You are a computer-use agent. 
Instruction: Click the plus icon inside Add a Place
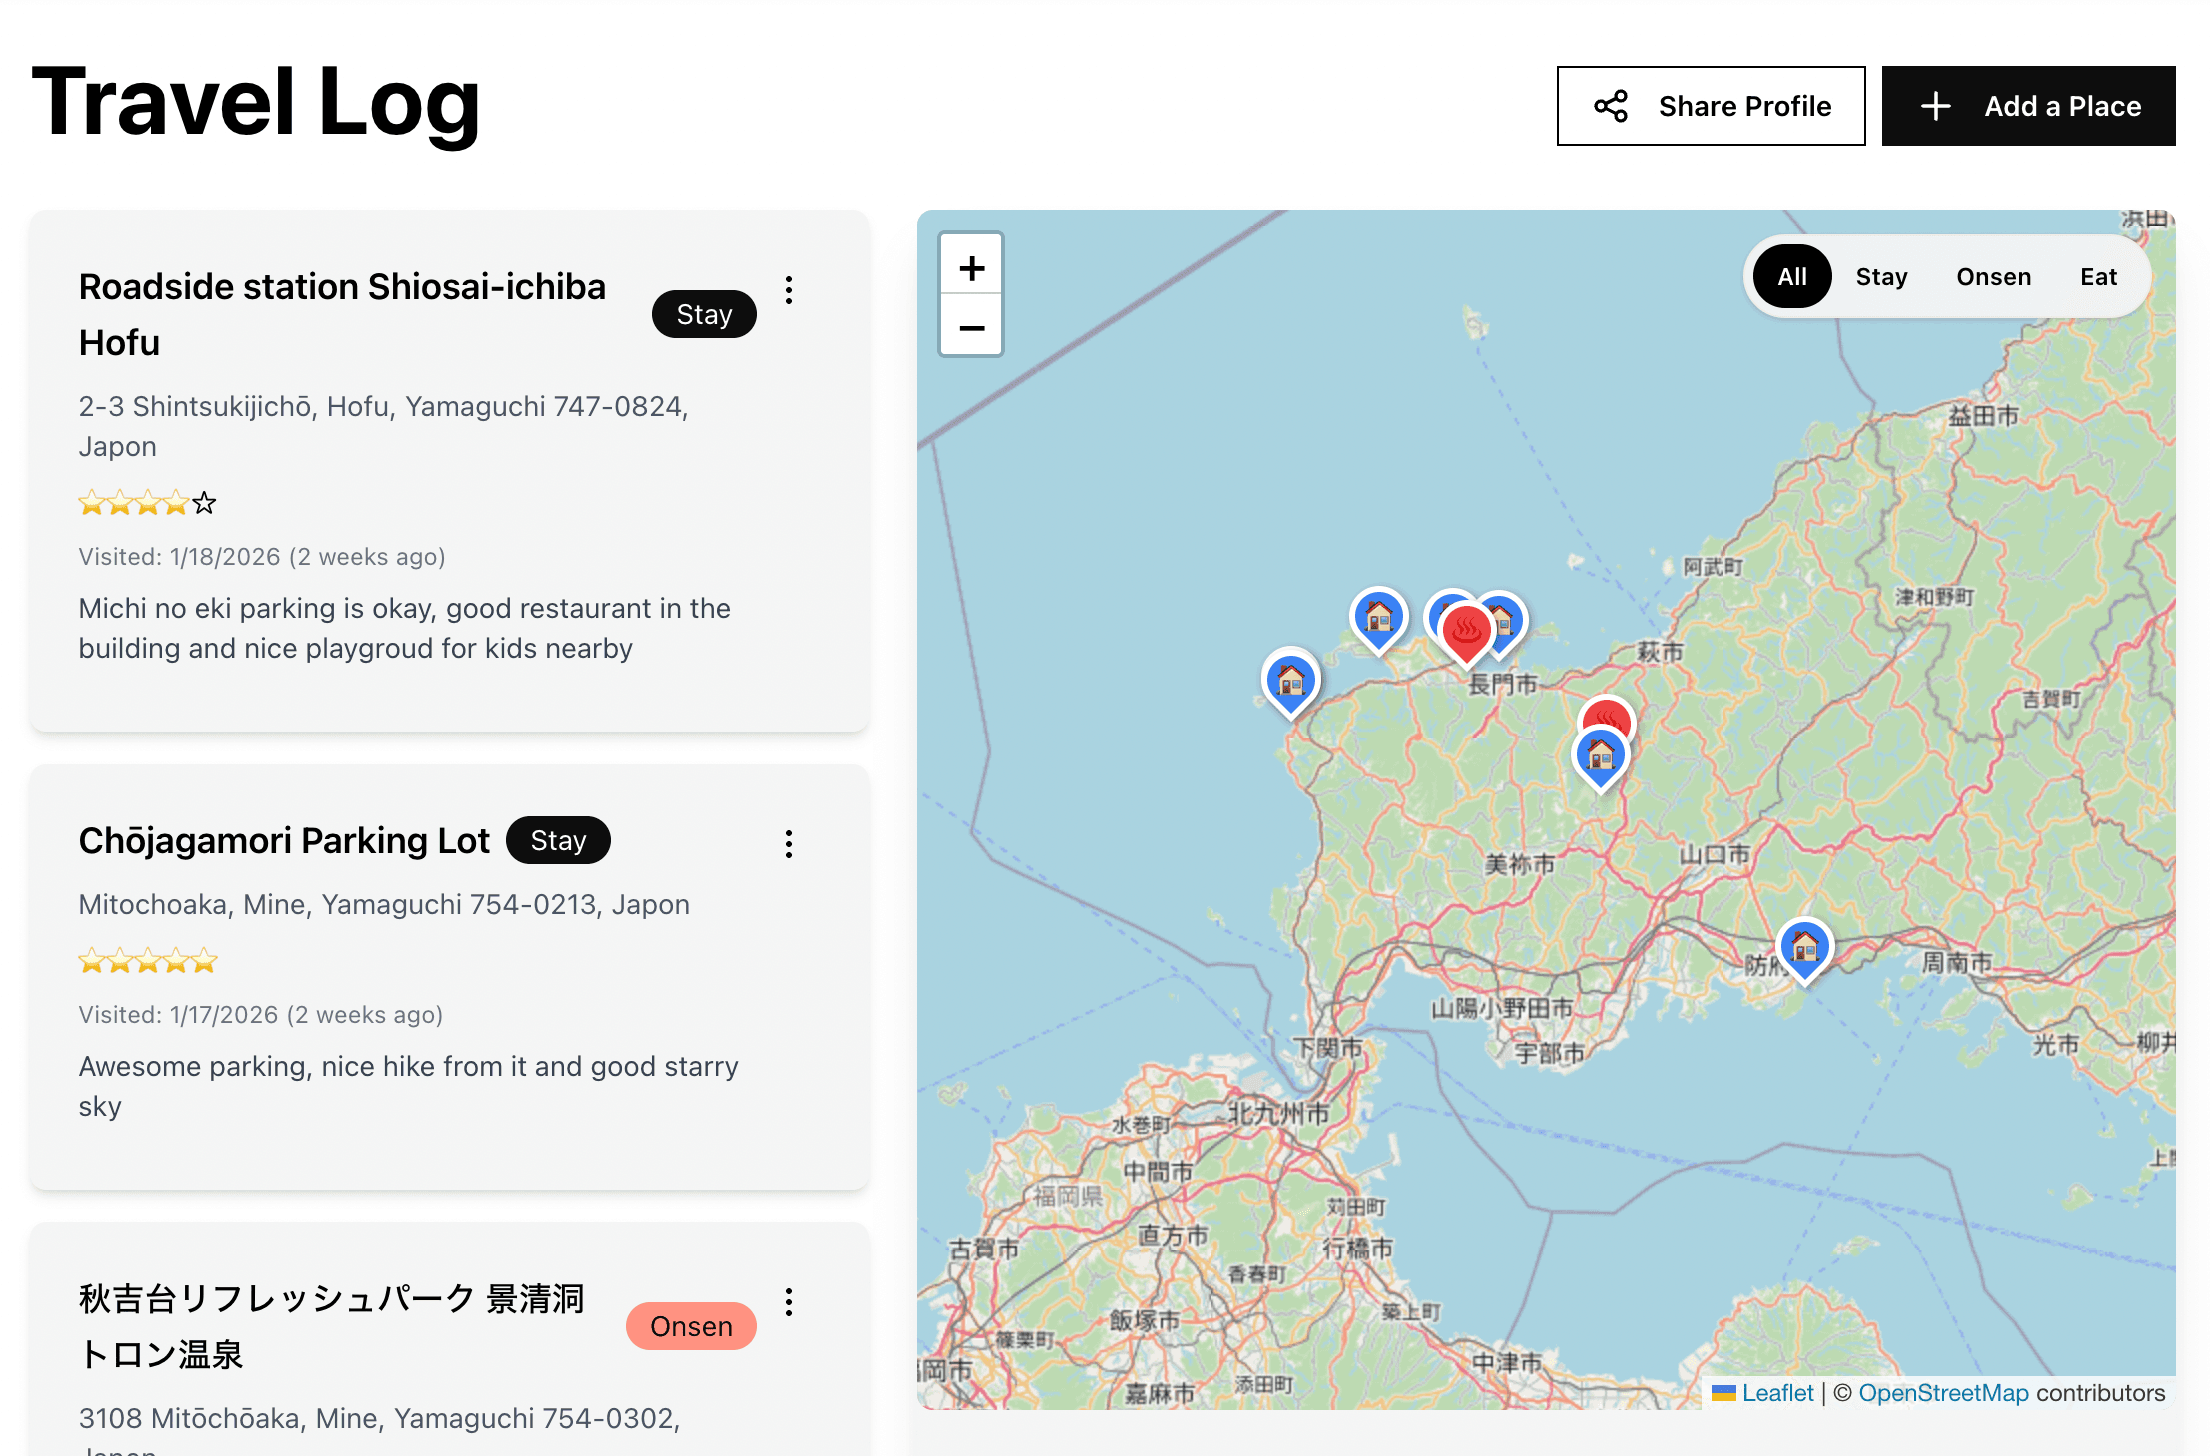click(x=1937, y=105)
